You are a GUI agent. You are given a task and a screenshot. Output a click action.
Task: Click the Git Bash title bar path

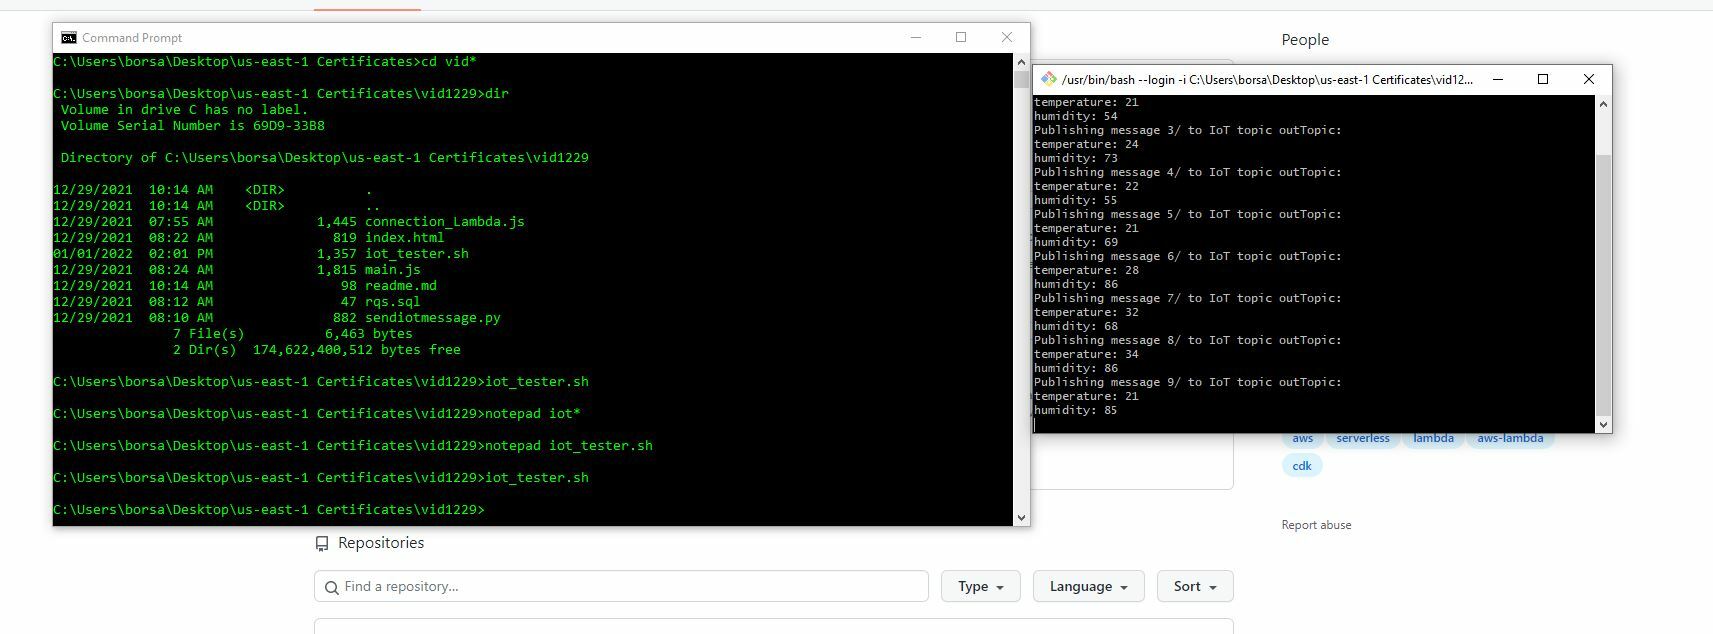point(1267,80)
